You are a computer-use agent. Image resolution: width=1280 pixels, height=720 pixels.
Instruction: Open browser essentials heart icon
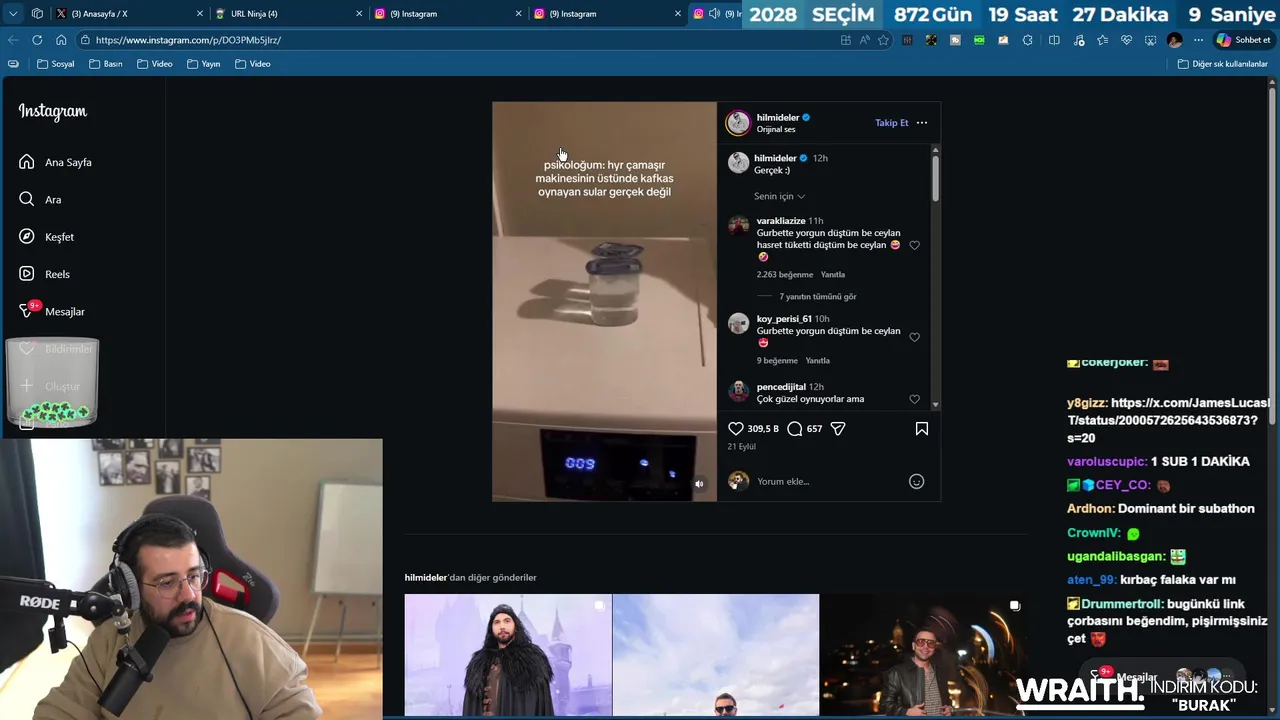click(x=1126, y=40)
